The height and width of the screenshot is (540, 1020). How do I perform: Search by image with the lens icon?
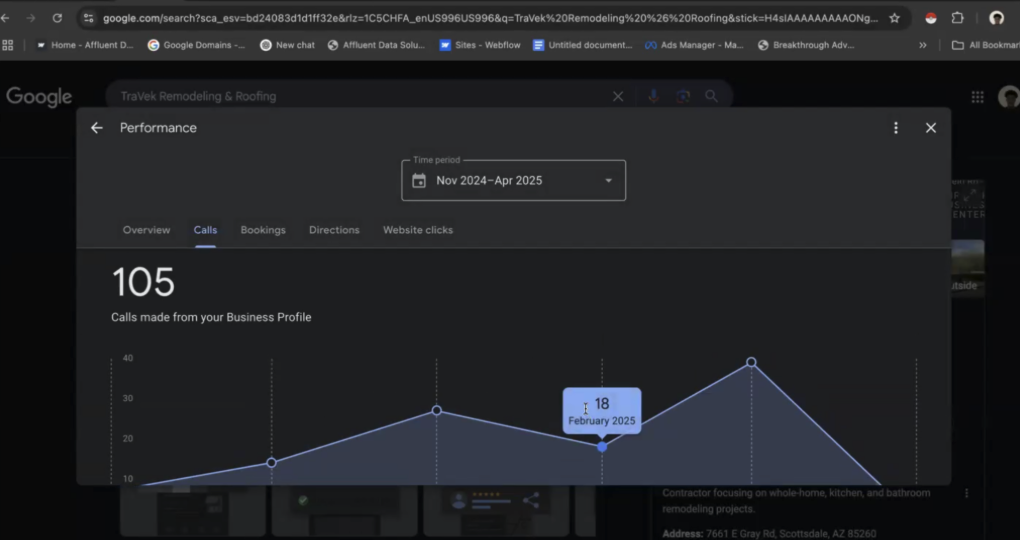point(682,96)
